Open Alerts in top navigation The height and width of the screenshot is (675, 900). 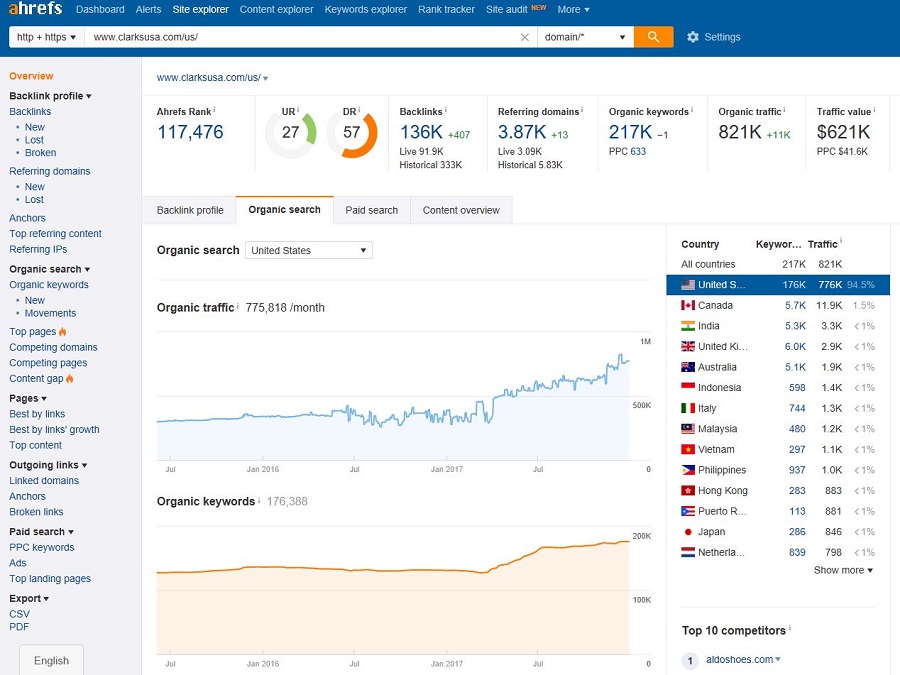tap(148, 9)
